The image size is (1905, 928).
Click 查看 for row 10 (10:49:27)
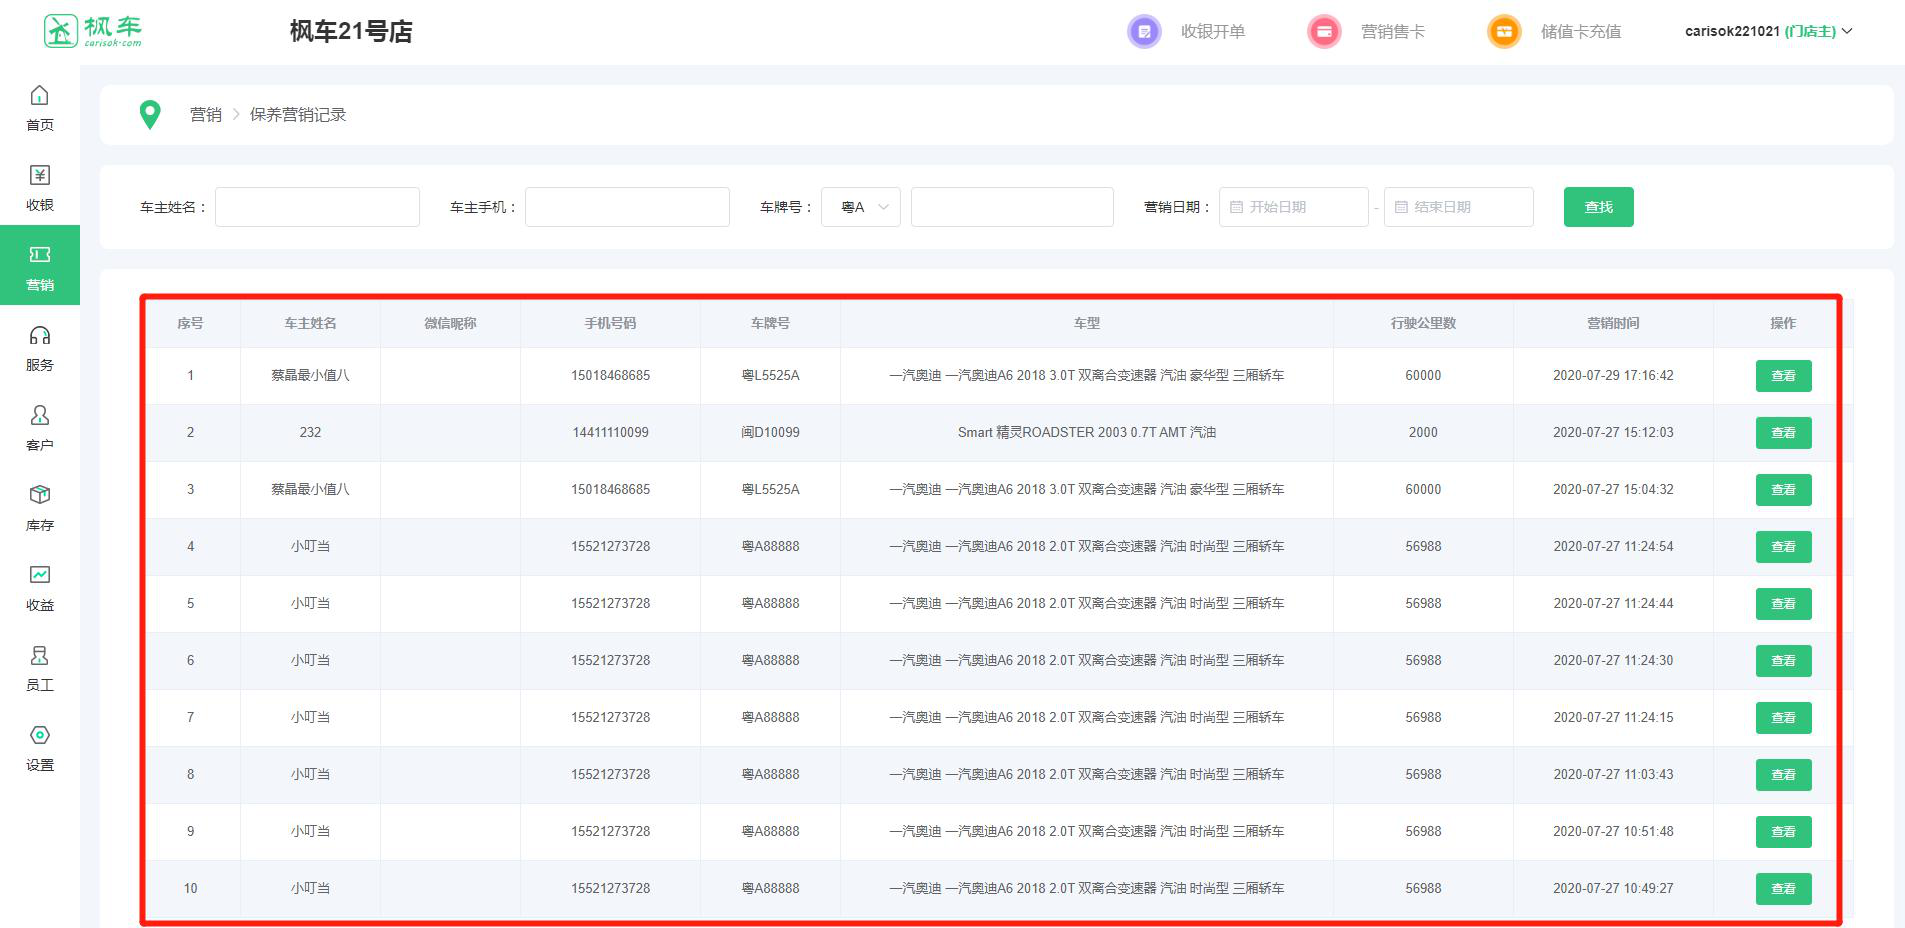pos(1783,889)
